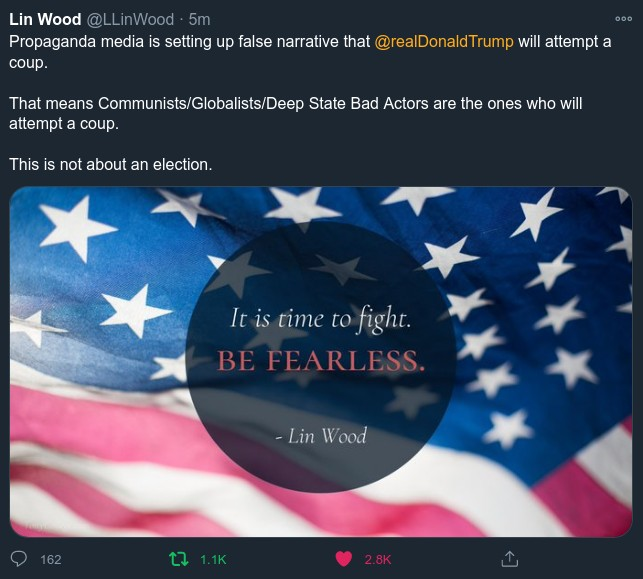Click "It is time to fight." quote
The height and width of the screenshot is (579, 643).
[320, 320]
